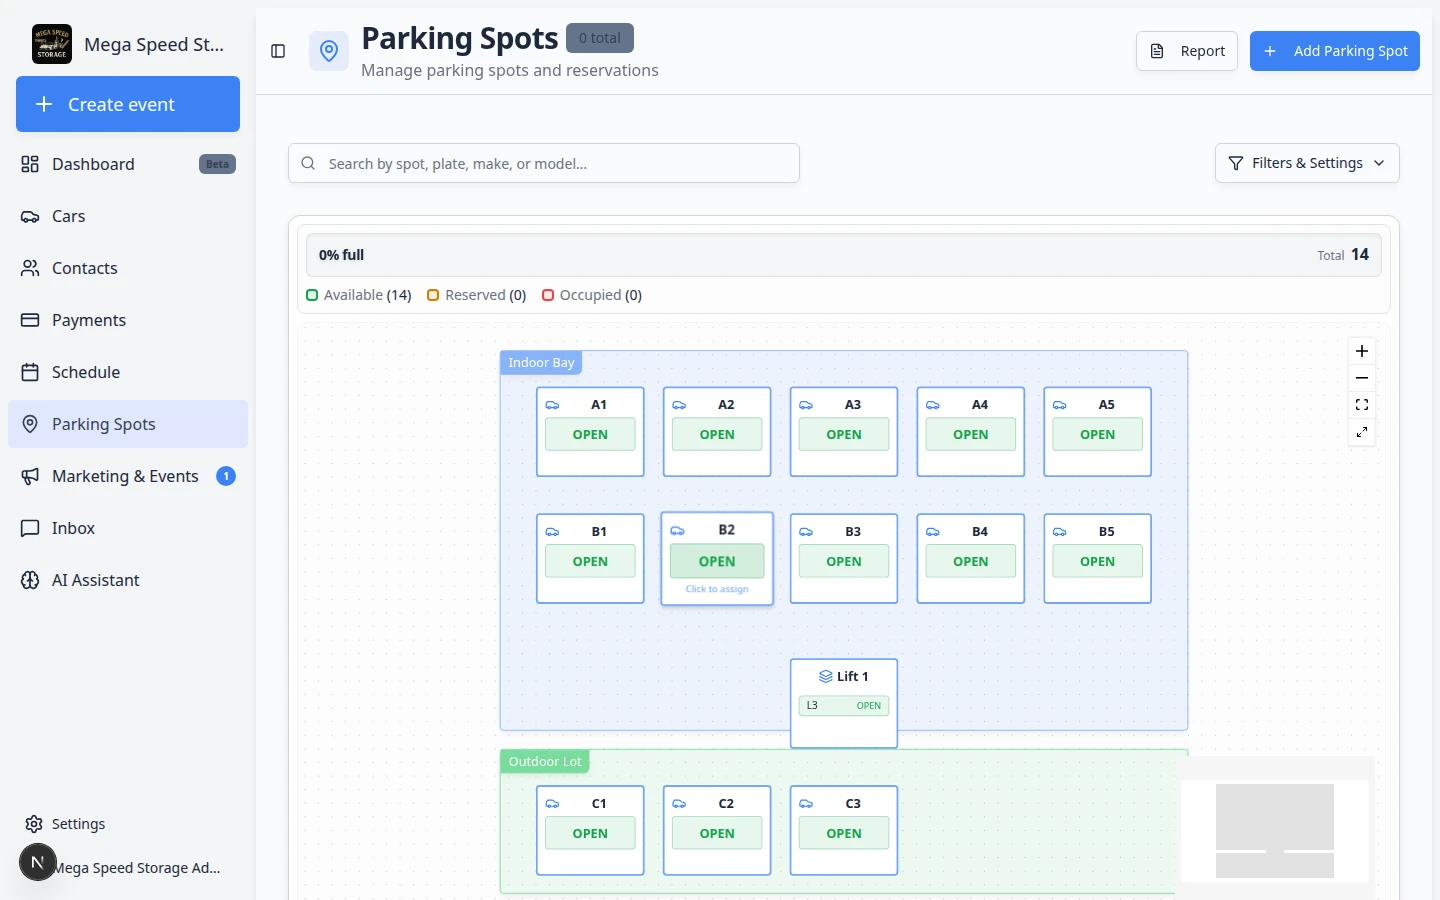Click the Cars icon in sidebar
The height and width of the screenshot is (900, 1440).
point(30,216)
